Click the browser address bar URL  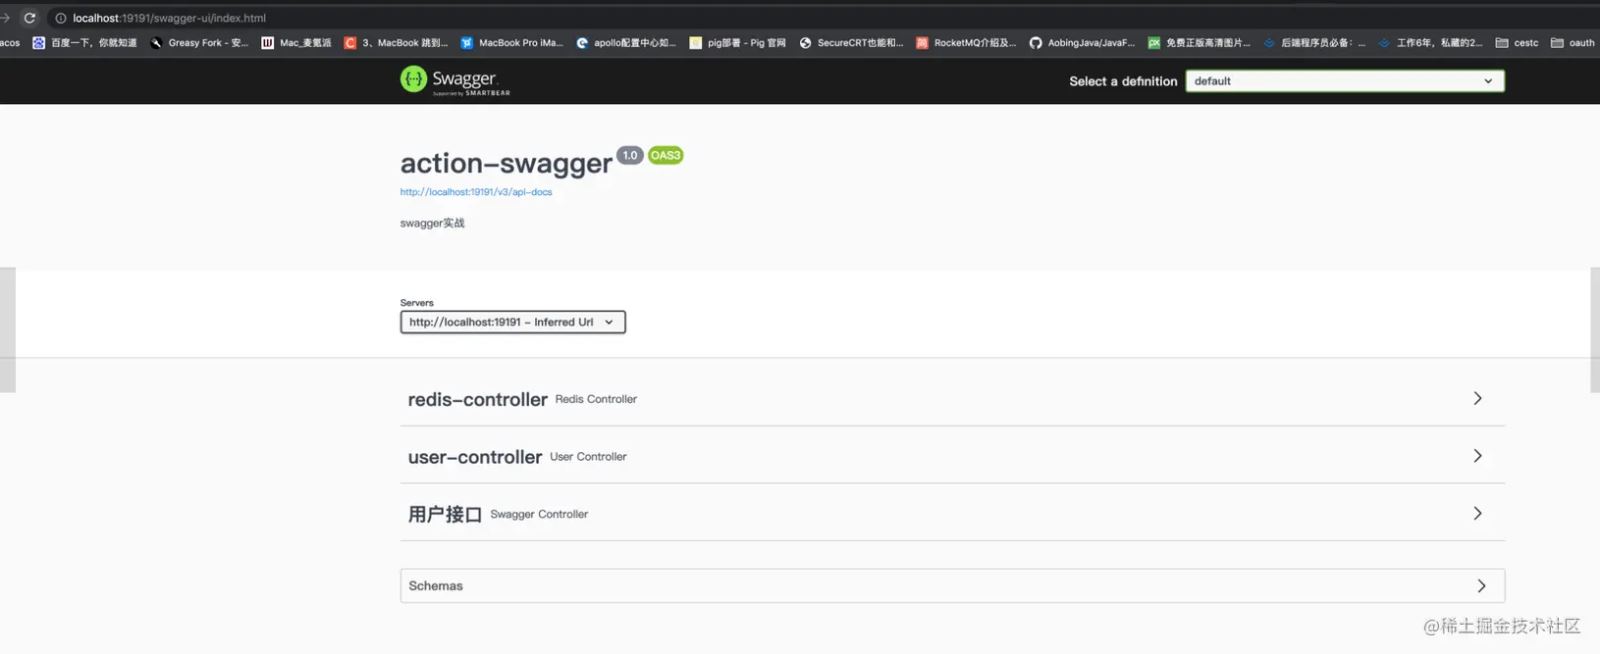pyautogui.click(x=169, y=18)
